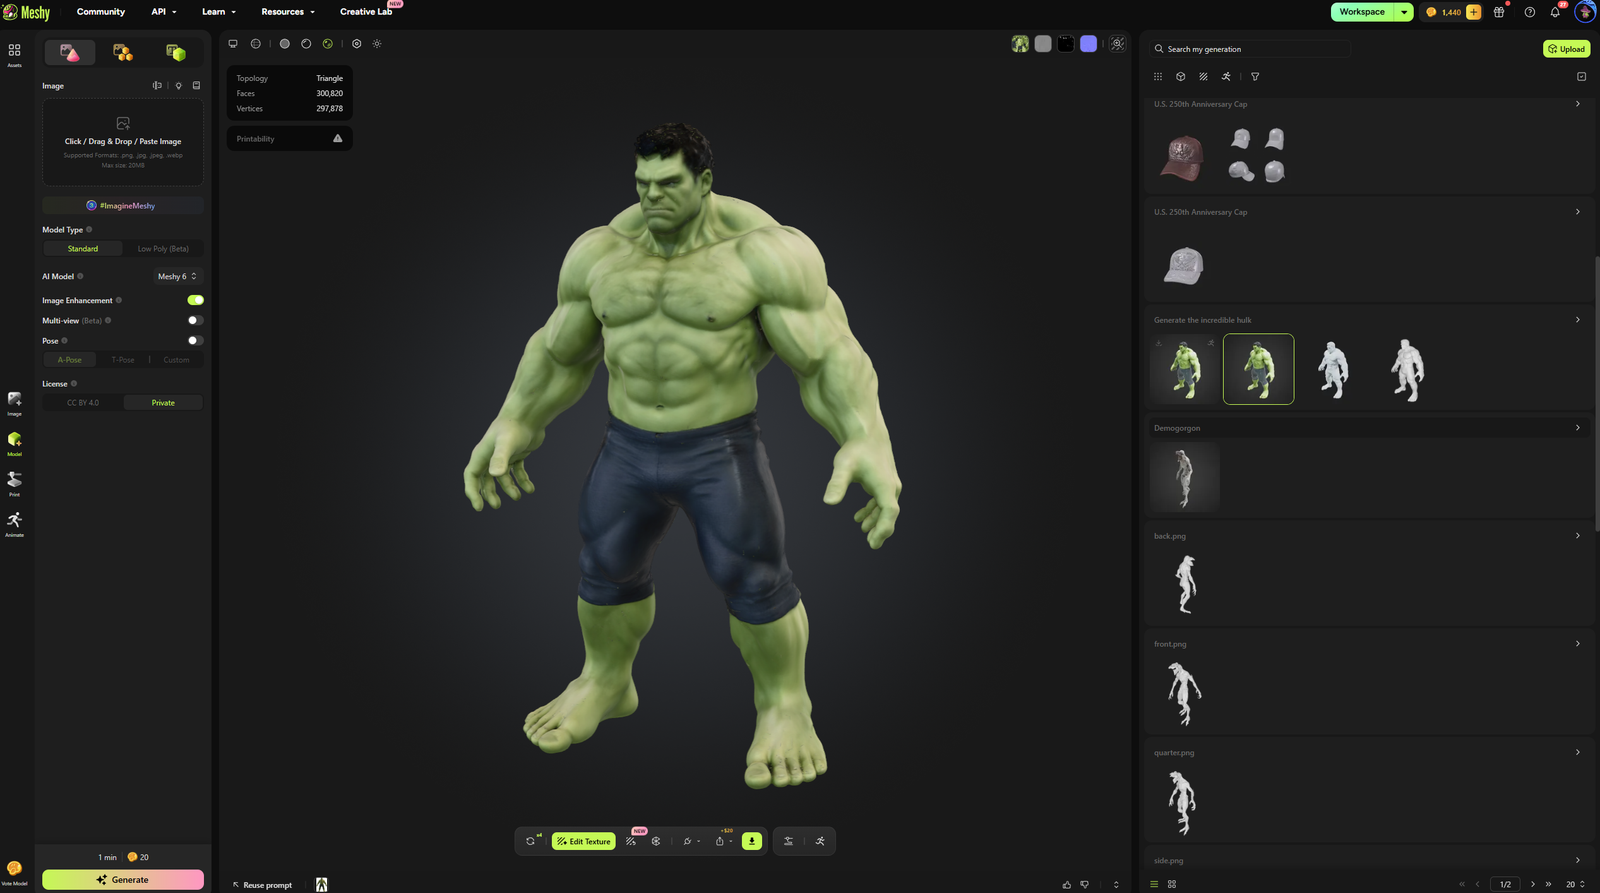Screen dimensions: 1600x893
Task: Click the Upload button
Action: click(1567, 48)
